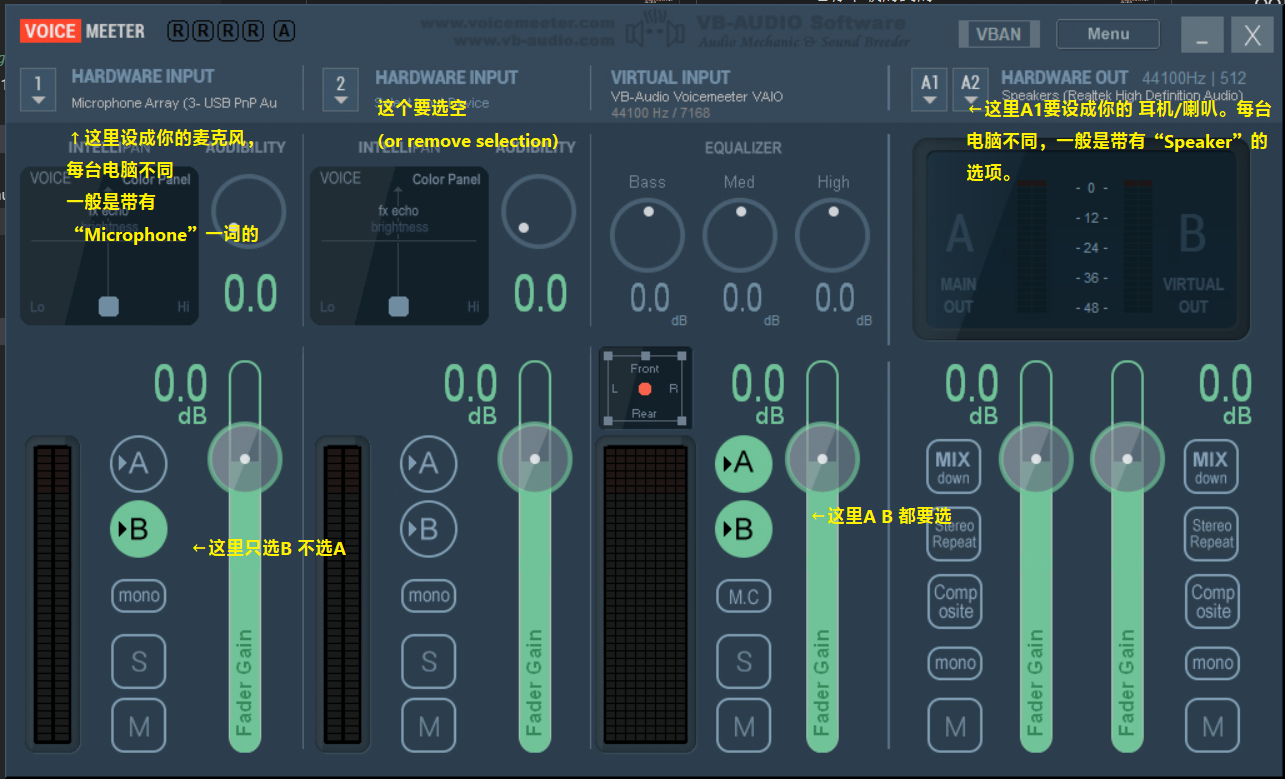1285x779 pixels.
Task: Click Hardware Input 2 Audibility knob
Action: 538,212
